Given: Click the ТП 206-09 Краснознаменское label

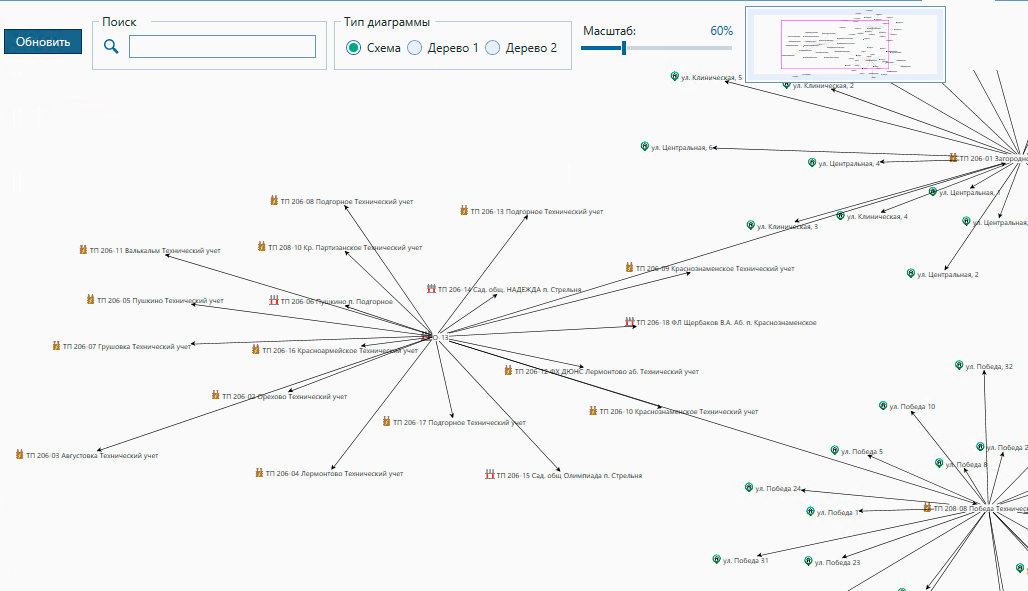Looking at the screenshot, I should tap(715, 268).
